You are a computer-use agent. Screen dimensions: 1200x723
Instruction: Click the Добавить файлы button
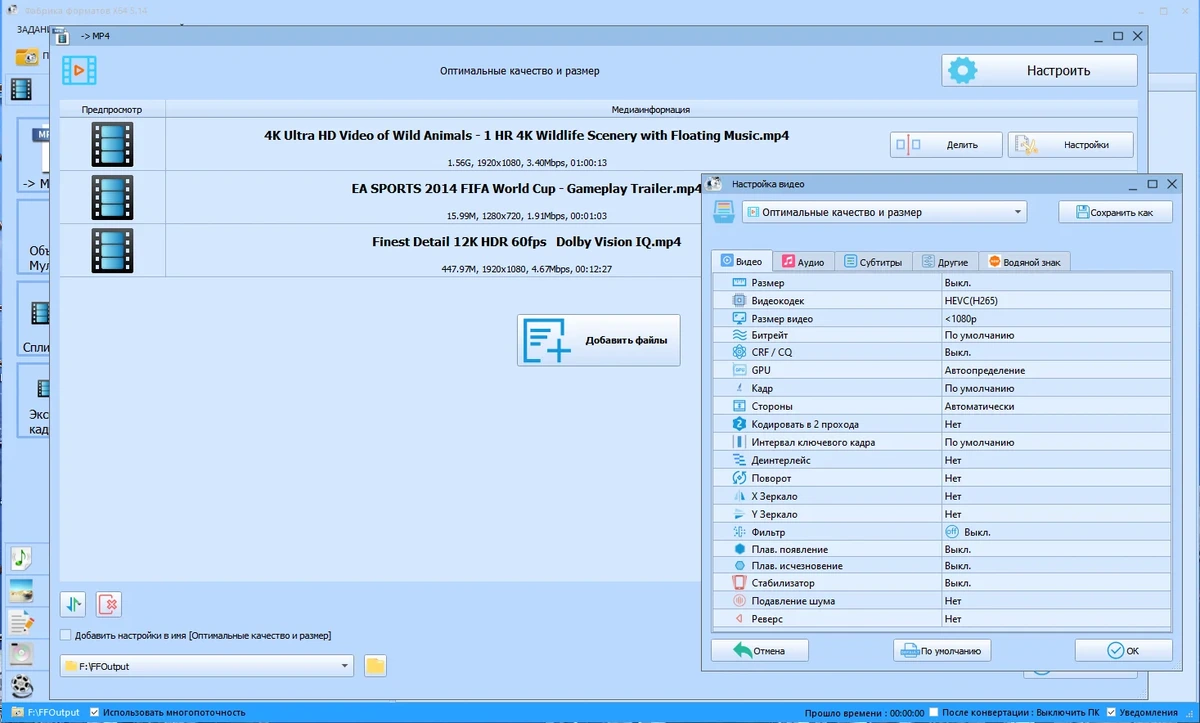pyautogui.click(x=598, y=340)
